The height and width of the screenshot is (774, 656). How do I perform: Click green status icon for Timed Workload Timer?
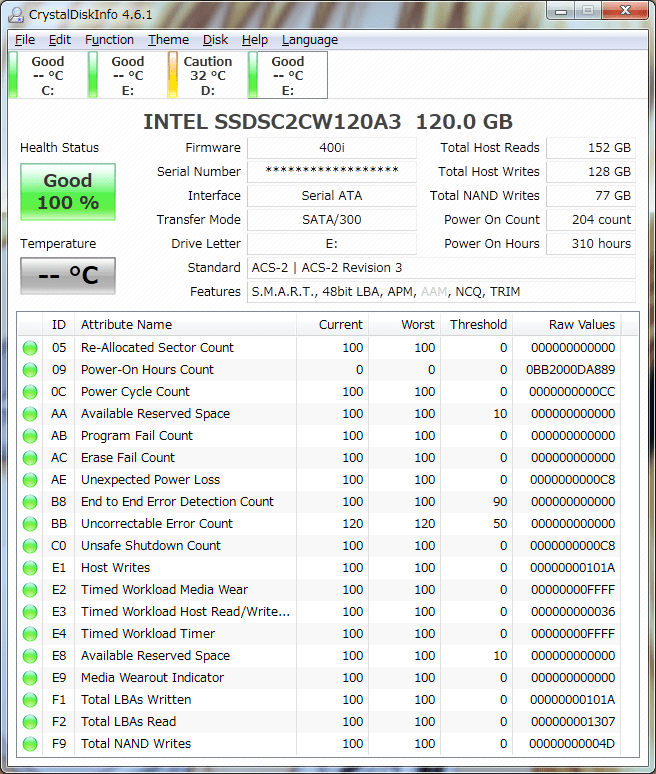[x=30, y=634]
